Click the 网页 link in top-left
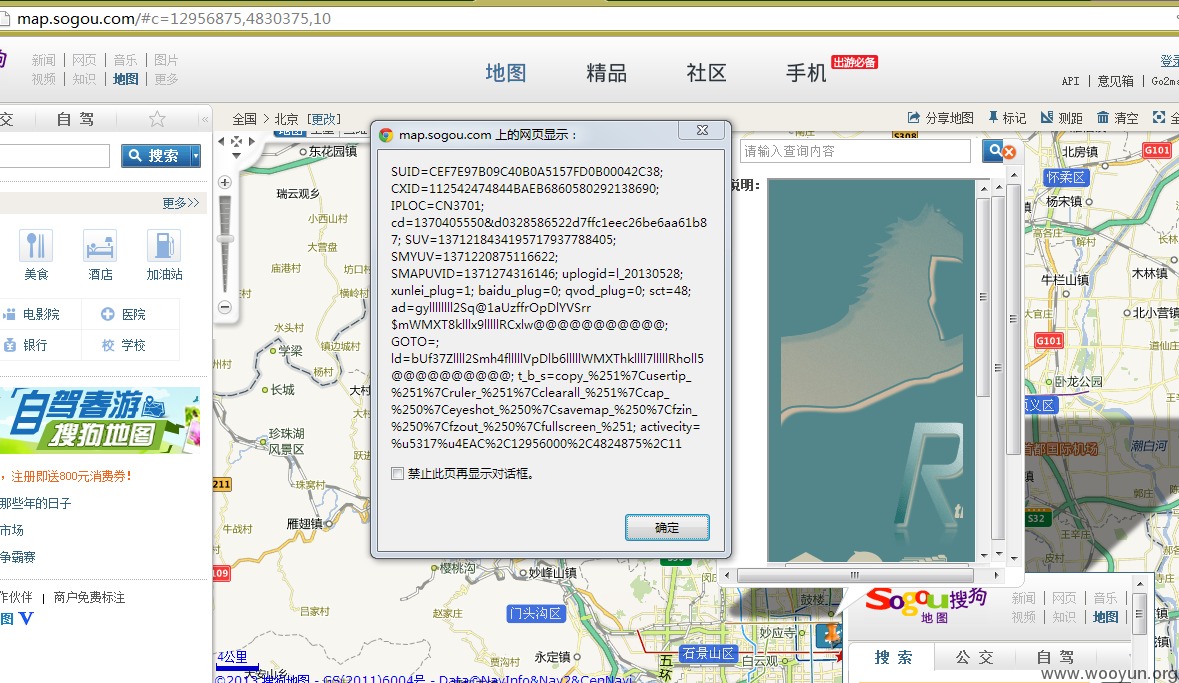Viewport: 1179px width, 683px height. 84,60
